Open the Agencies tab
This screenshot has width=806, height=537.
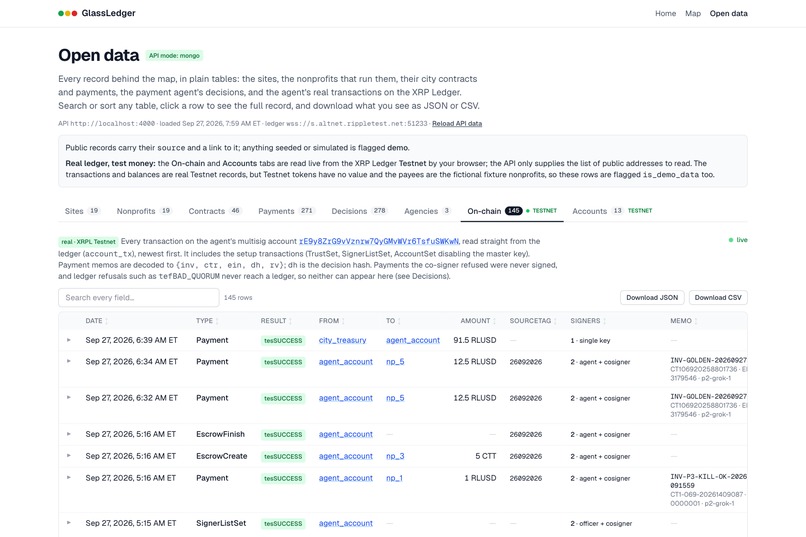tap(427, 211)
